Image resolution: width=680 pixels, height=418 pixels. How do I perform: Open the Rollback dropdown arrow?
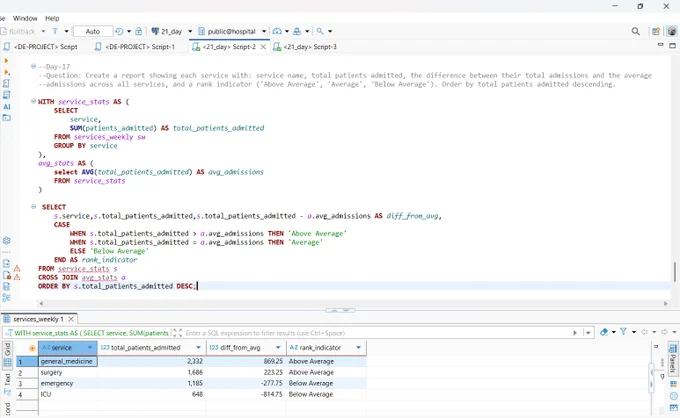coord(43,31)
